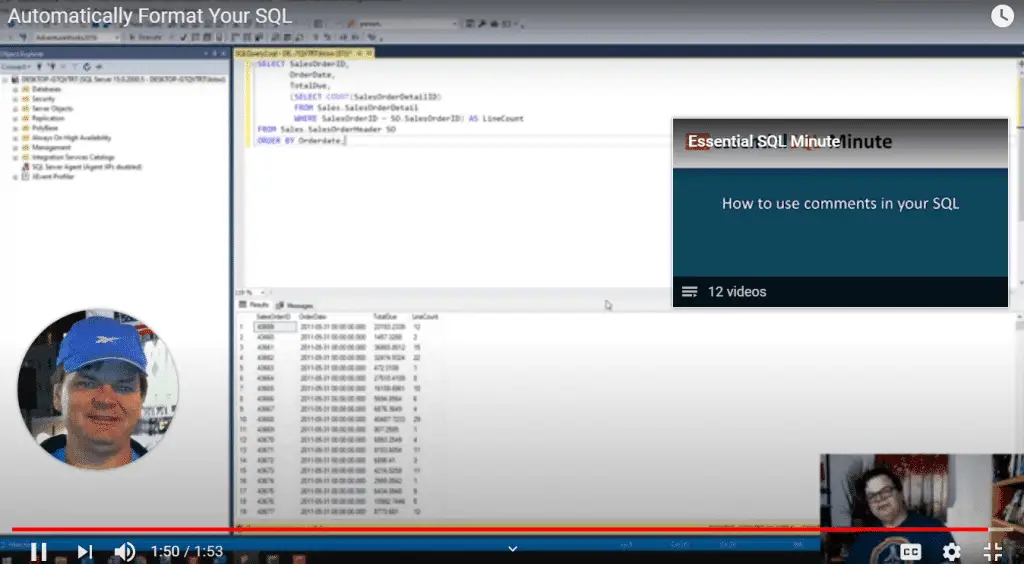Select Integration Services Catalogs tree label
The height and width of the screenshot is (564, 1024).
coord(73,157)
